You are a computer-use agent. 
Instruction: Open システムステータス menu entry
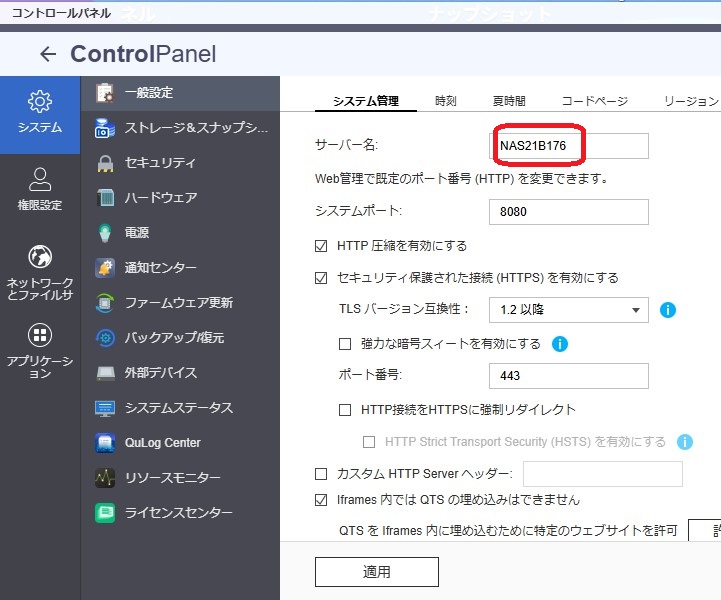click(x=180, y=408)
